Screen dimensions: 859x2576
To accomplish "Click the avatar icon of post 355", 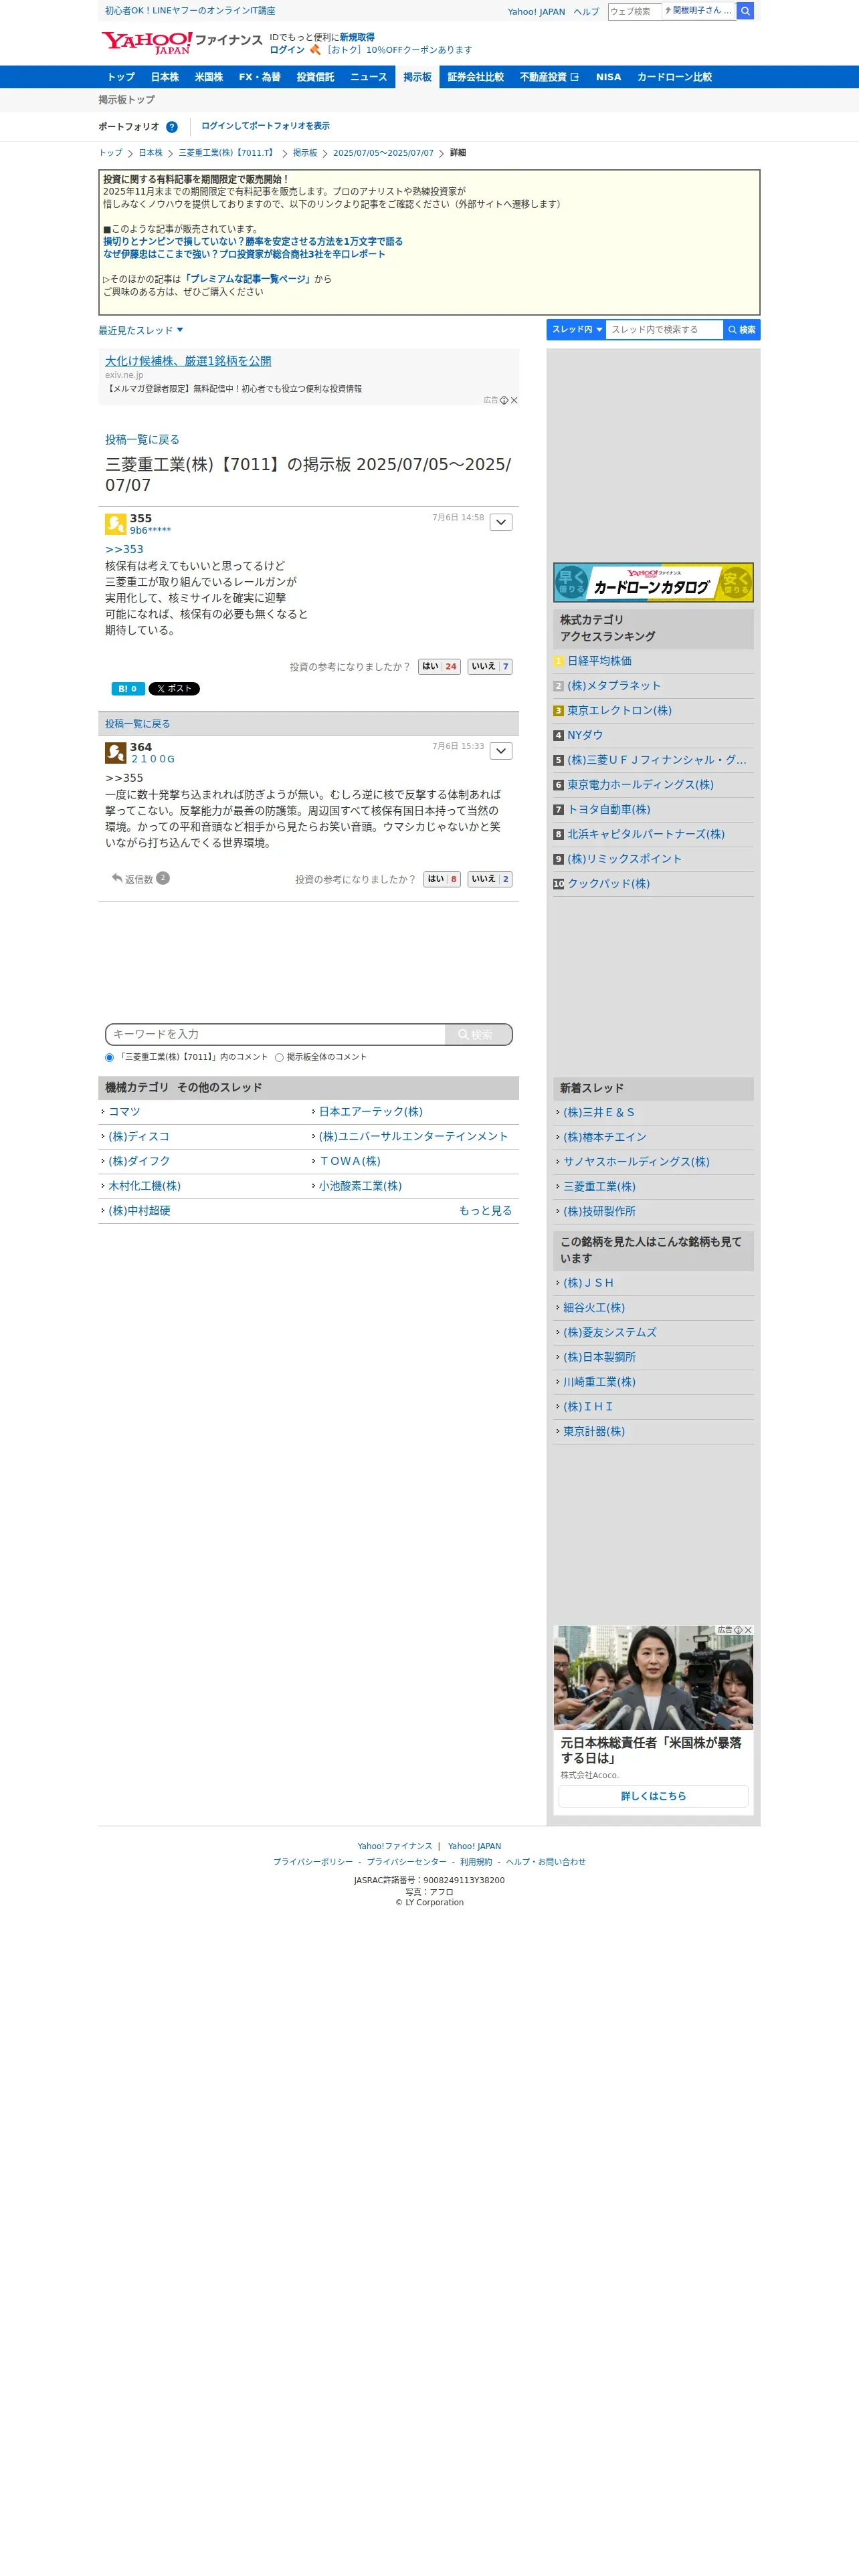I will pyautogui.click(x=115, y=524).
